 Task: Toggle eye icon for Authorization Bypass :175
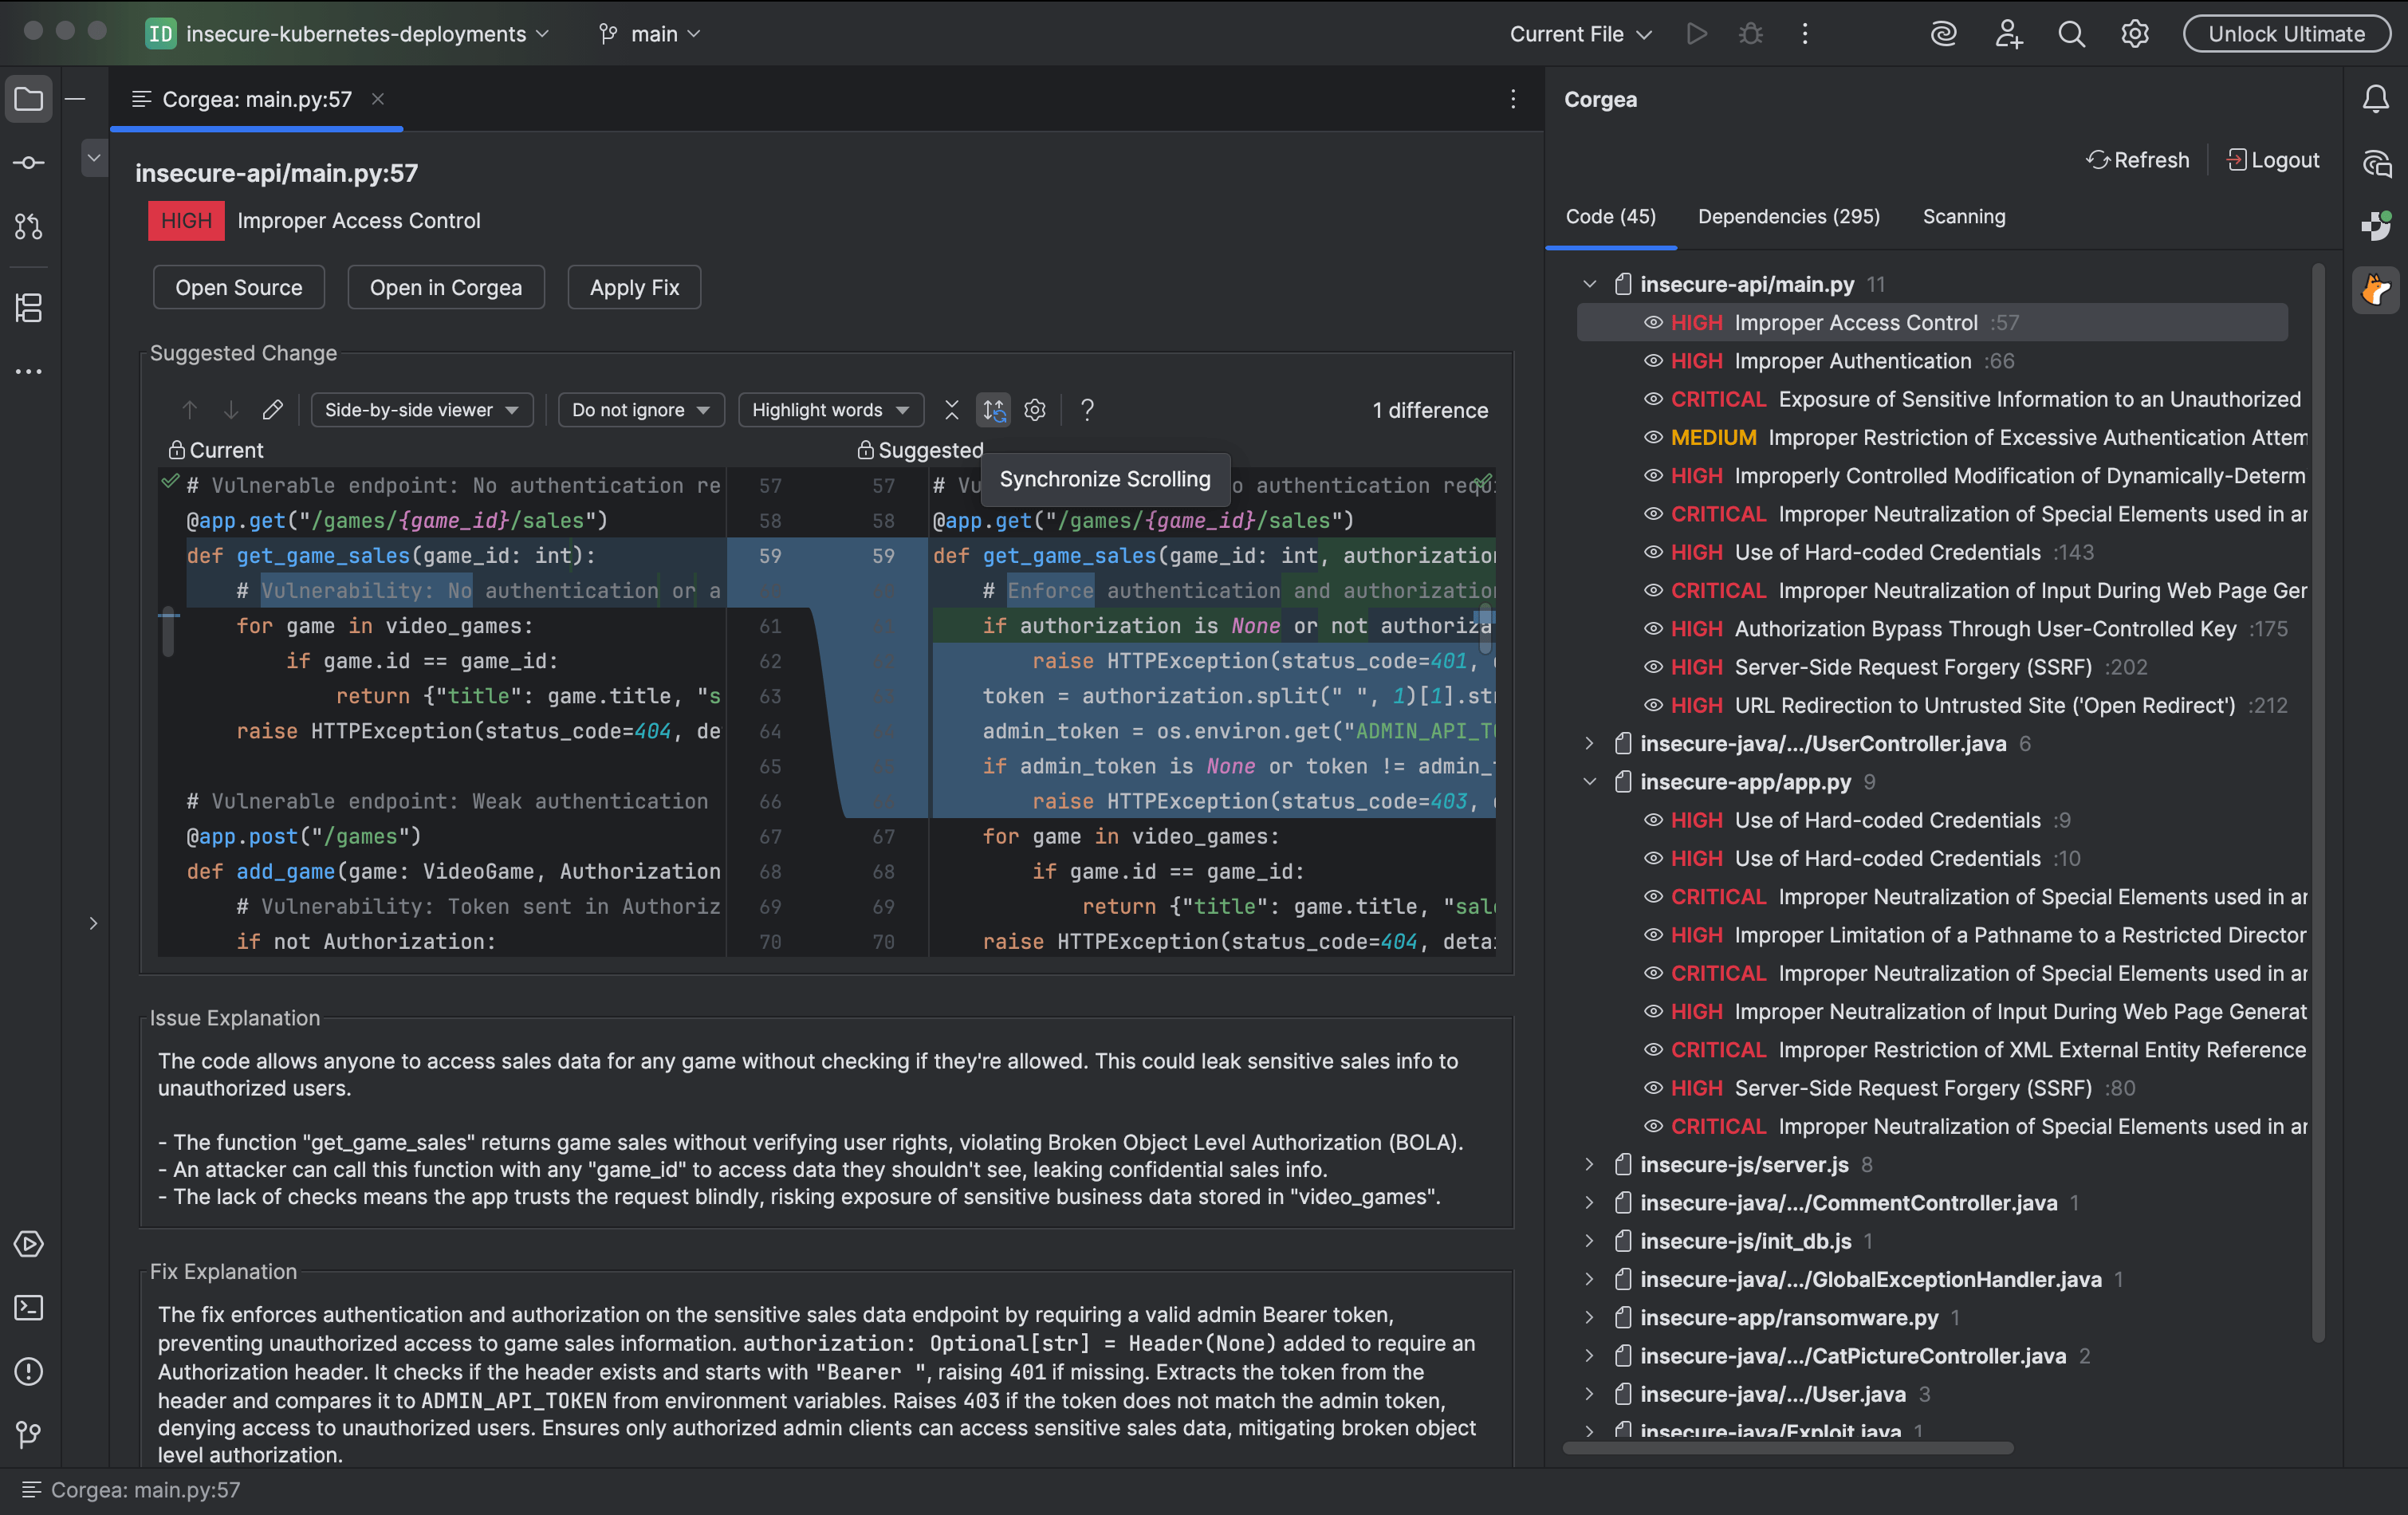[x=1653, y=629]
